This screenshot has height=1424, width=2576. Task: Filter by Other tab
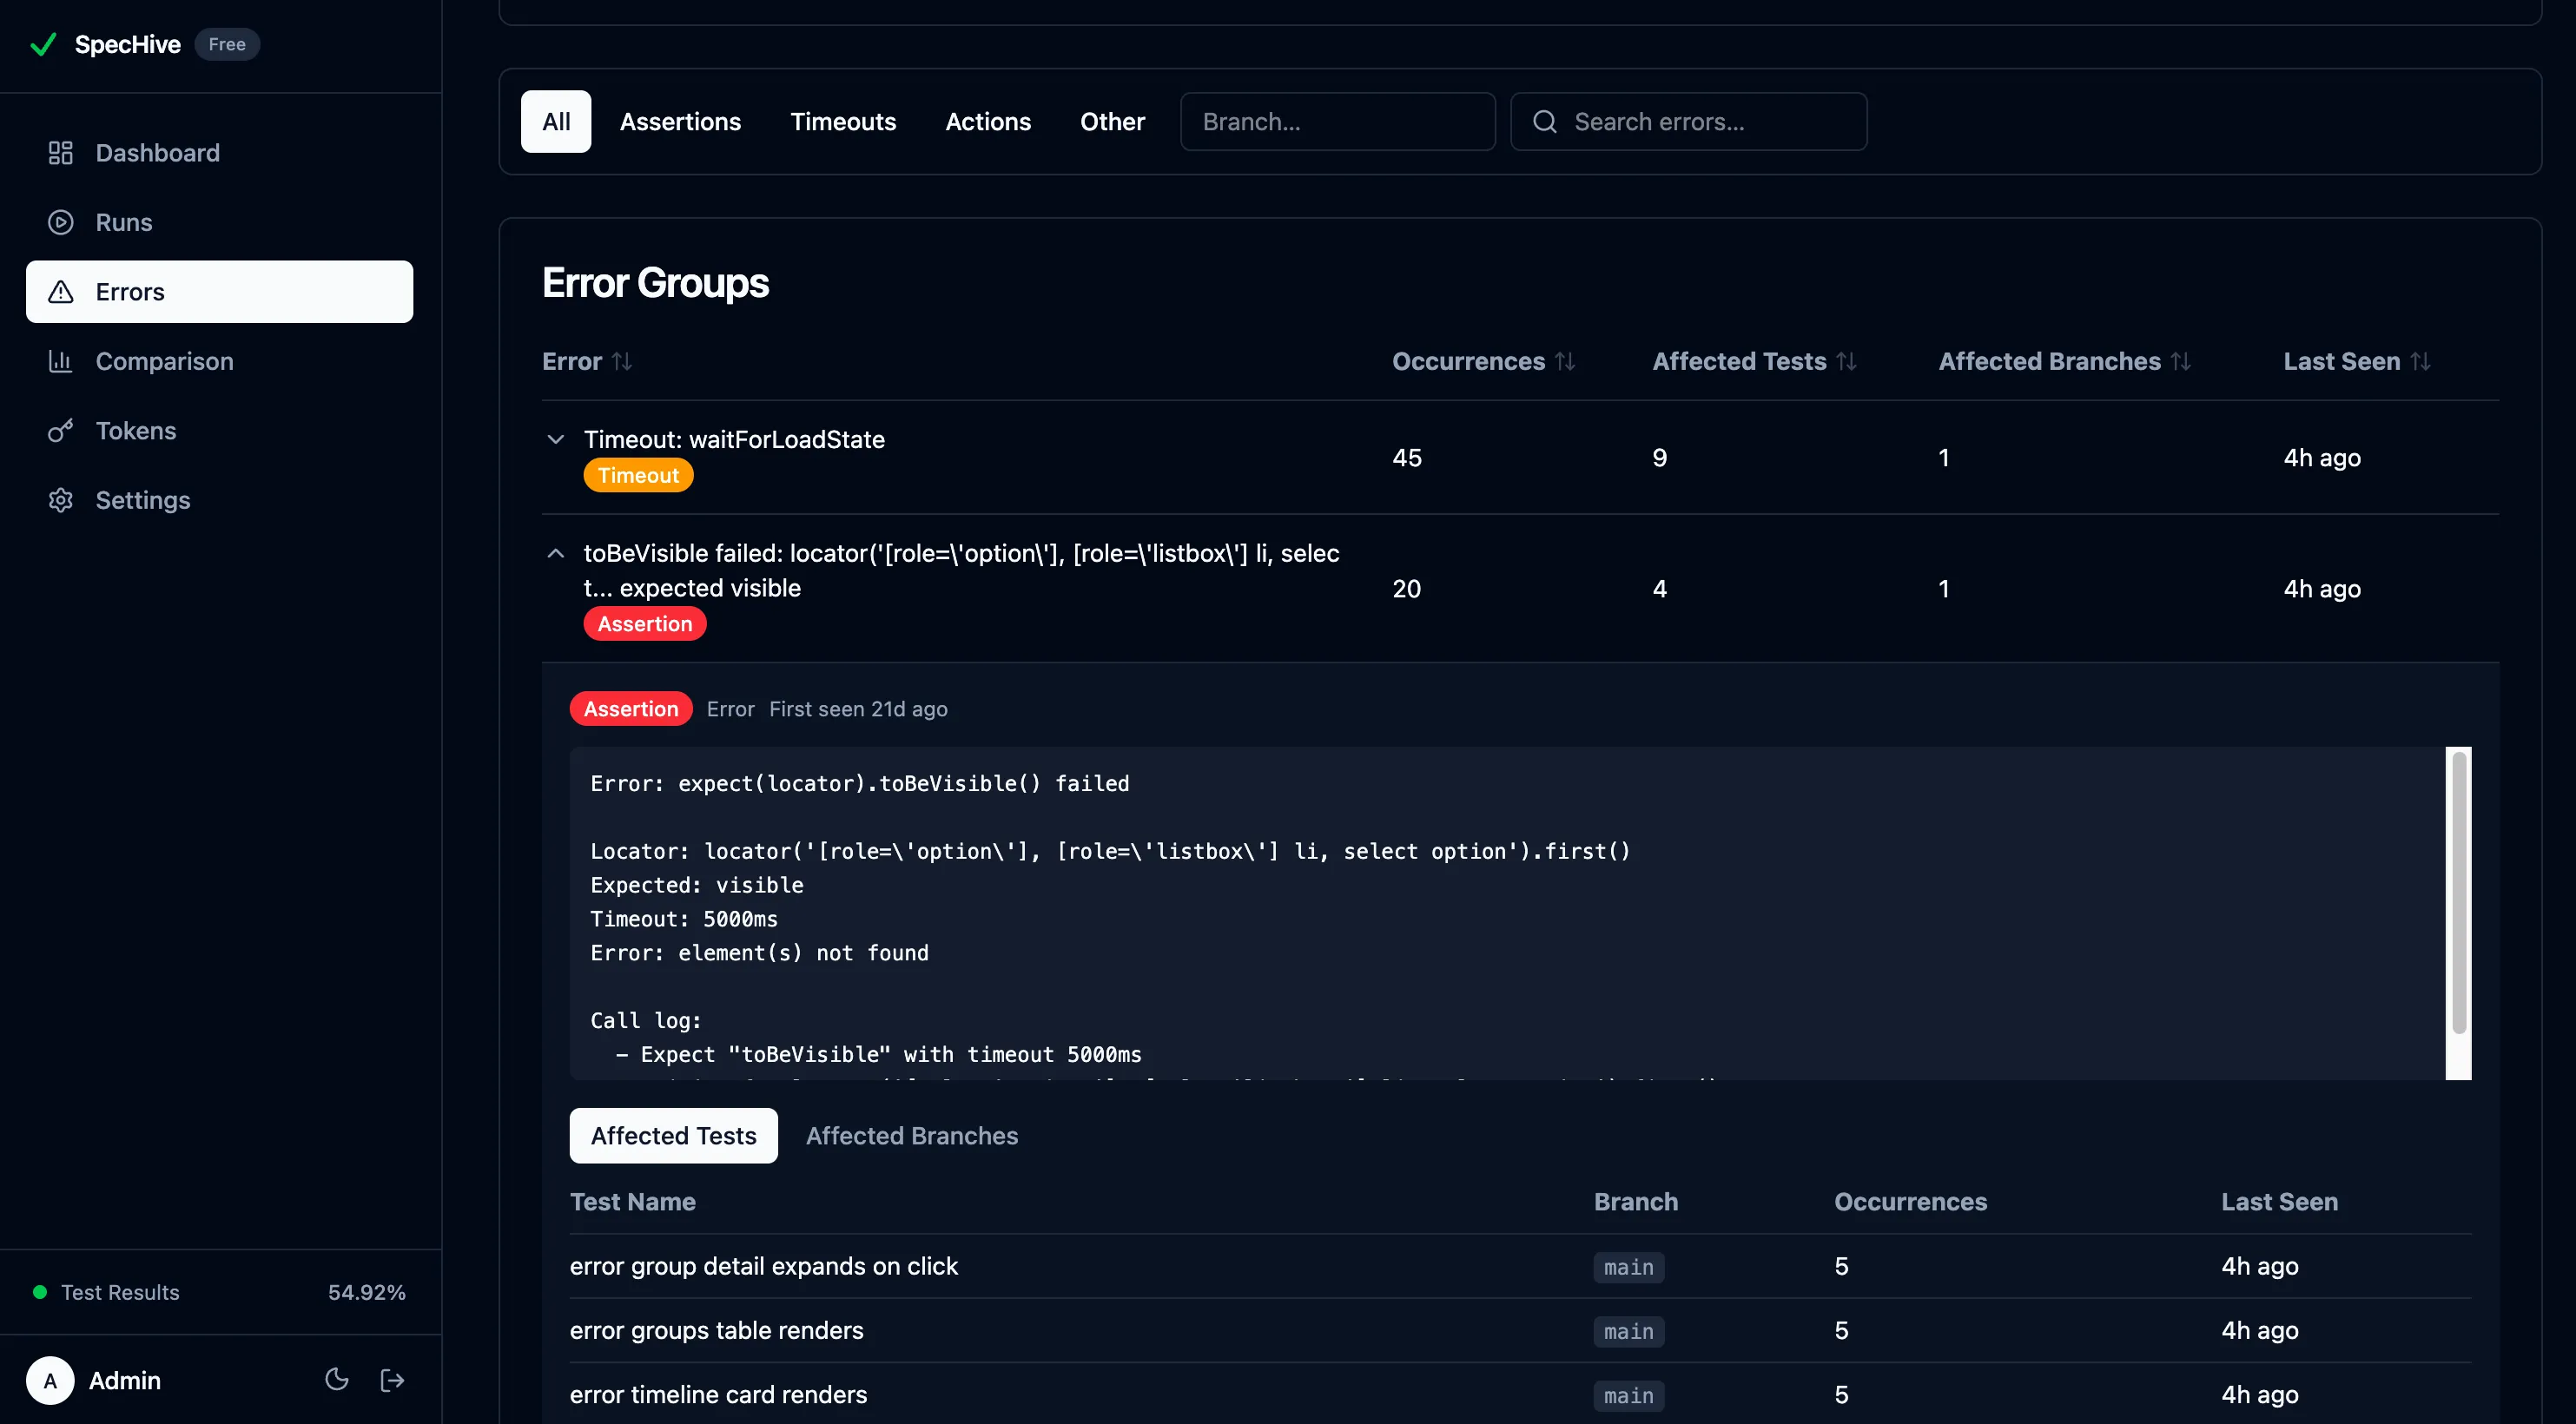(1112, 122)
